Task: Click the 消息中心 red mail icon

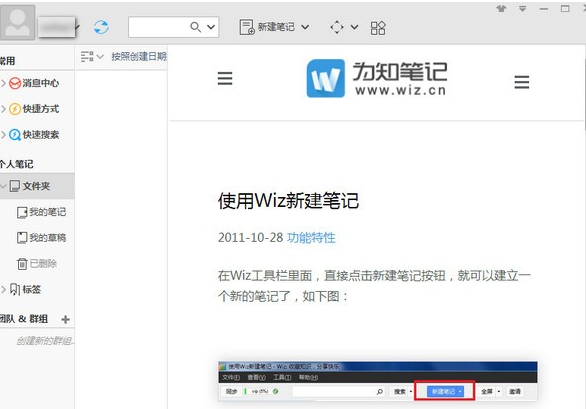Action: click(x=15, y=83)
